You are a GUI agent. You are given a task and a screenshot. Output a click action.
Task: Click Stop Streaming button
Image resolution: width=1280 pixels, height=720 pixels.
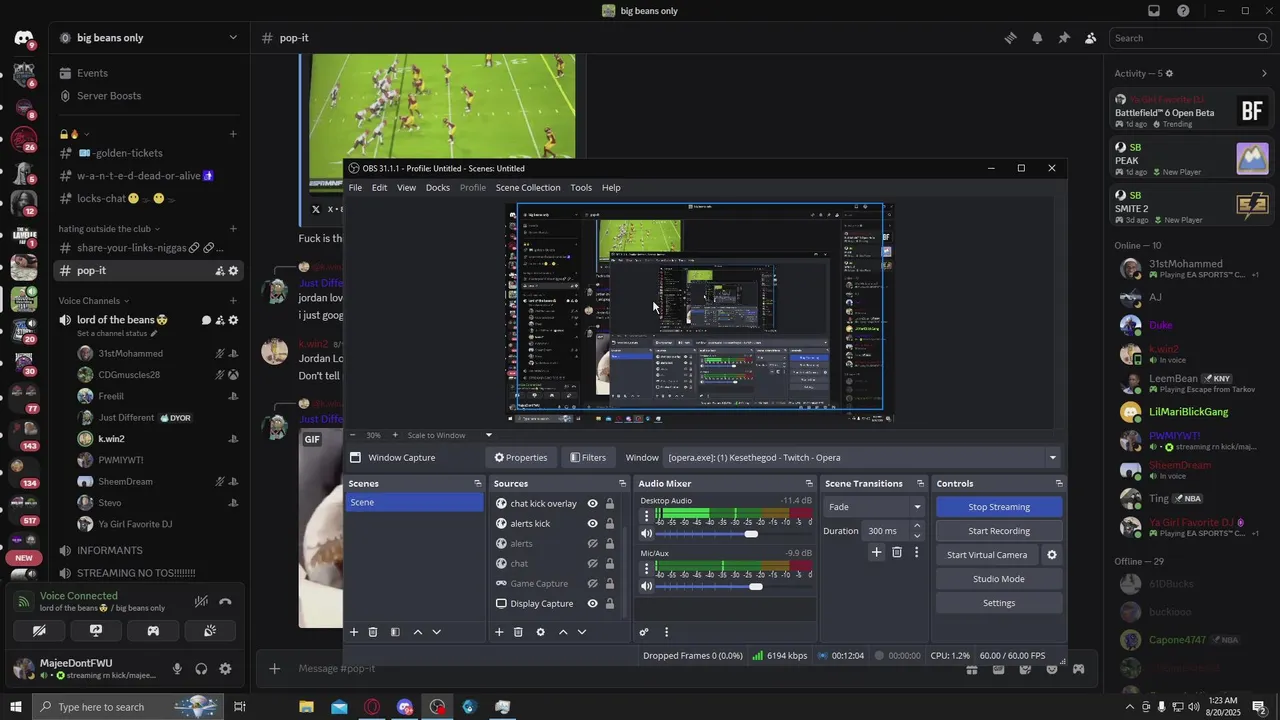click(x=999, y=507)
